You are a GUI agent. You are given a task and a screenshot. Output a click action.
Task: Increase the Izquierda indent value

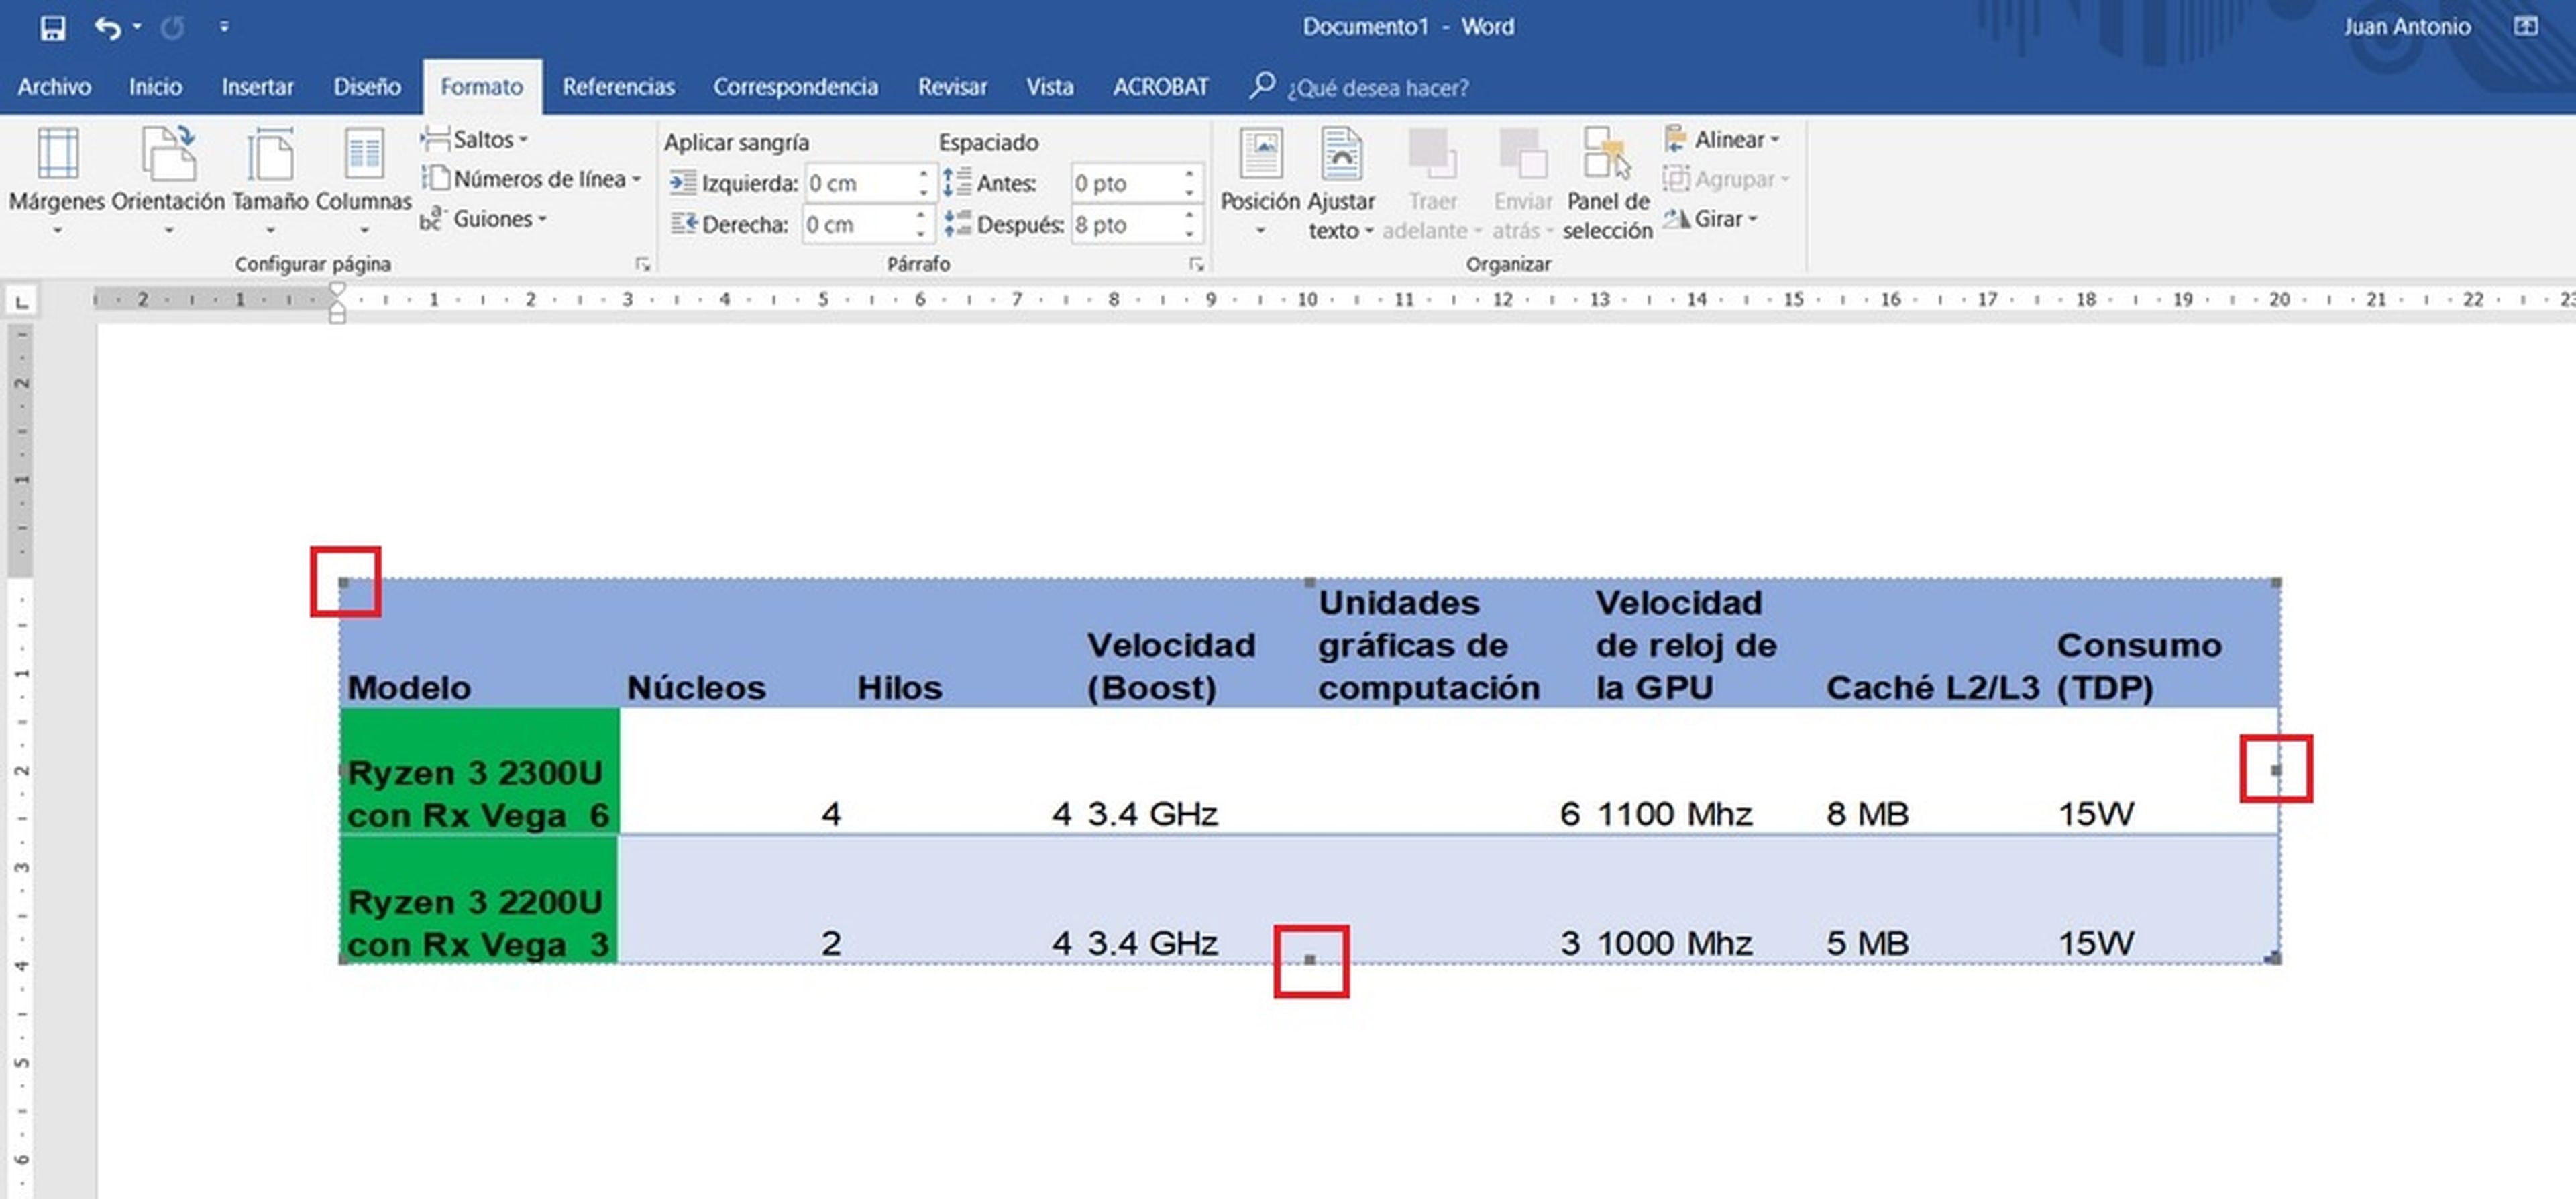point(923,175)
